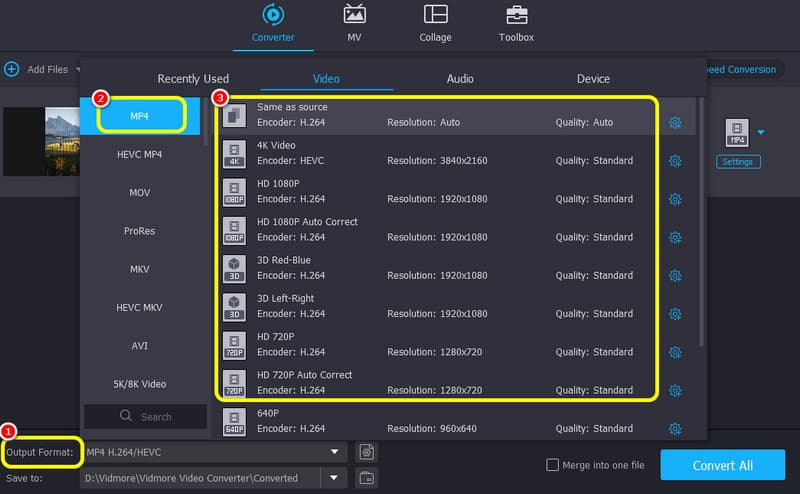800x494 pixels.
Task: Open the Save to path dropdown
Action: (334, 477)
